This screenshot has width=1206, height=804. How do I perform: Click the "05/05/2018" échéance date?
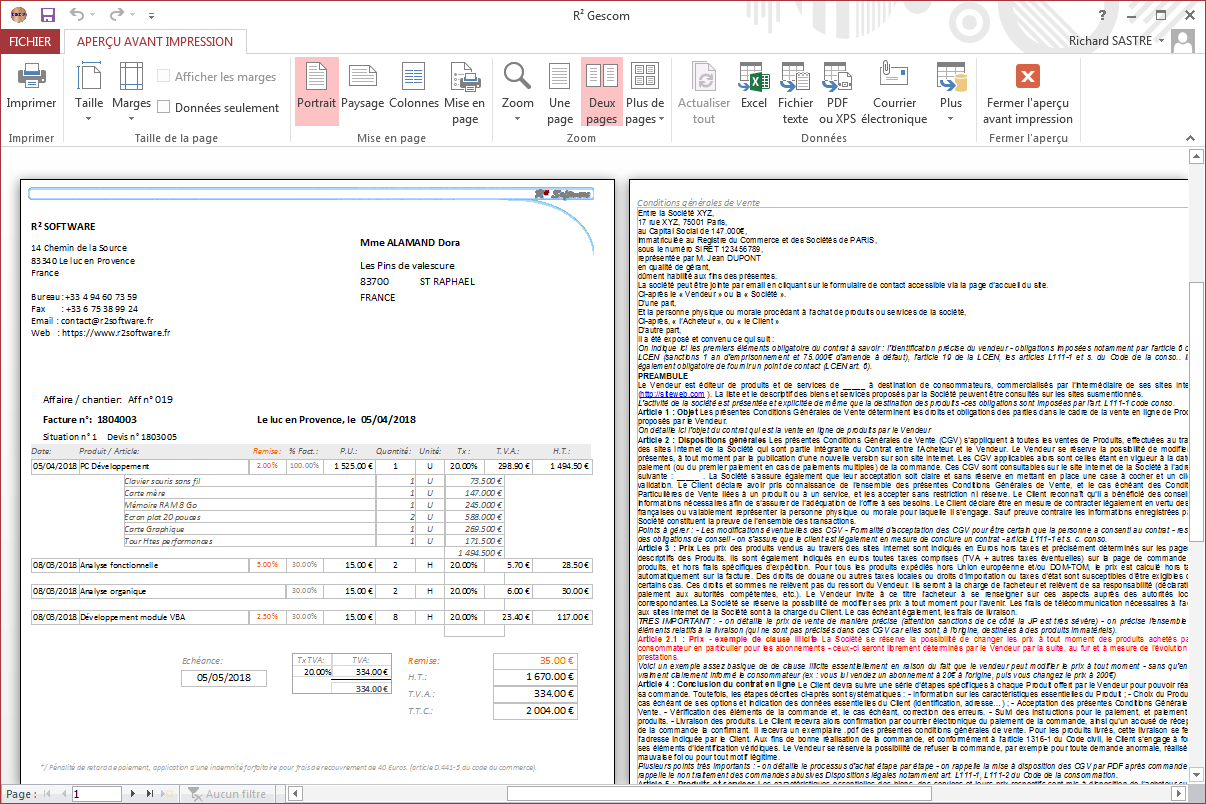[224, 678]
